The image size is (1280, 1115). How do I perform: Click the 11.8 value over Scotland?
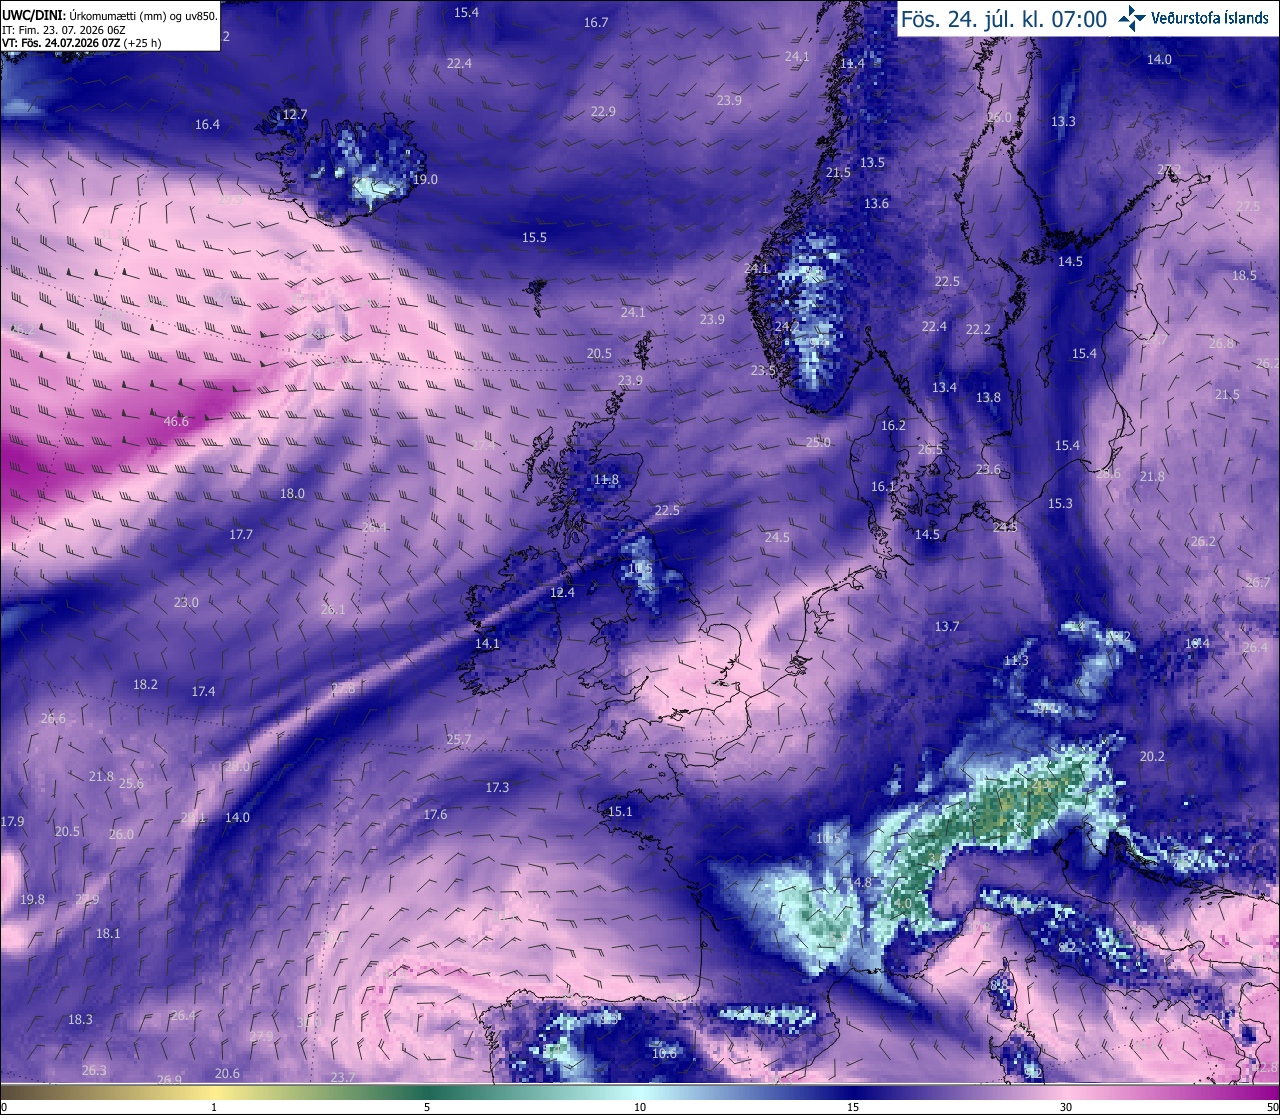[606, 479]
